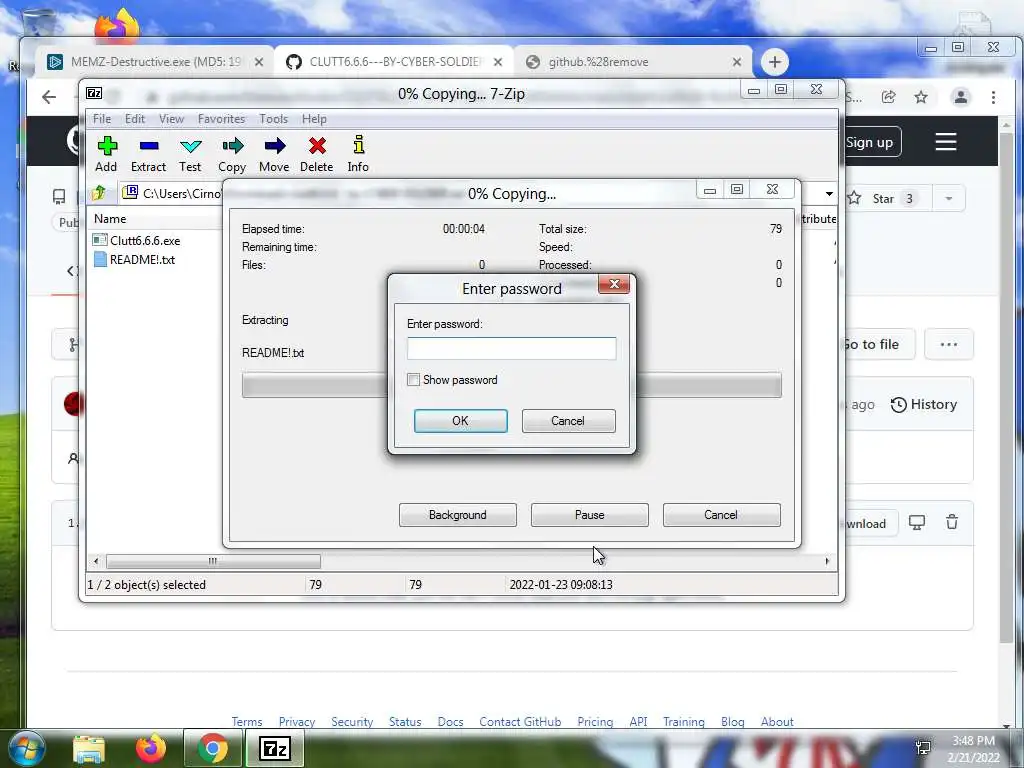Open a new browser tab

tap(775, 62)
